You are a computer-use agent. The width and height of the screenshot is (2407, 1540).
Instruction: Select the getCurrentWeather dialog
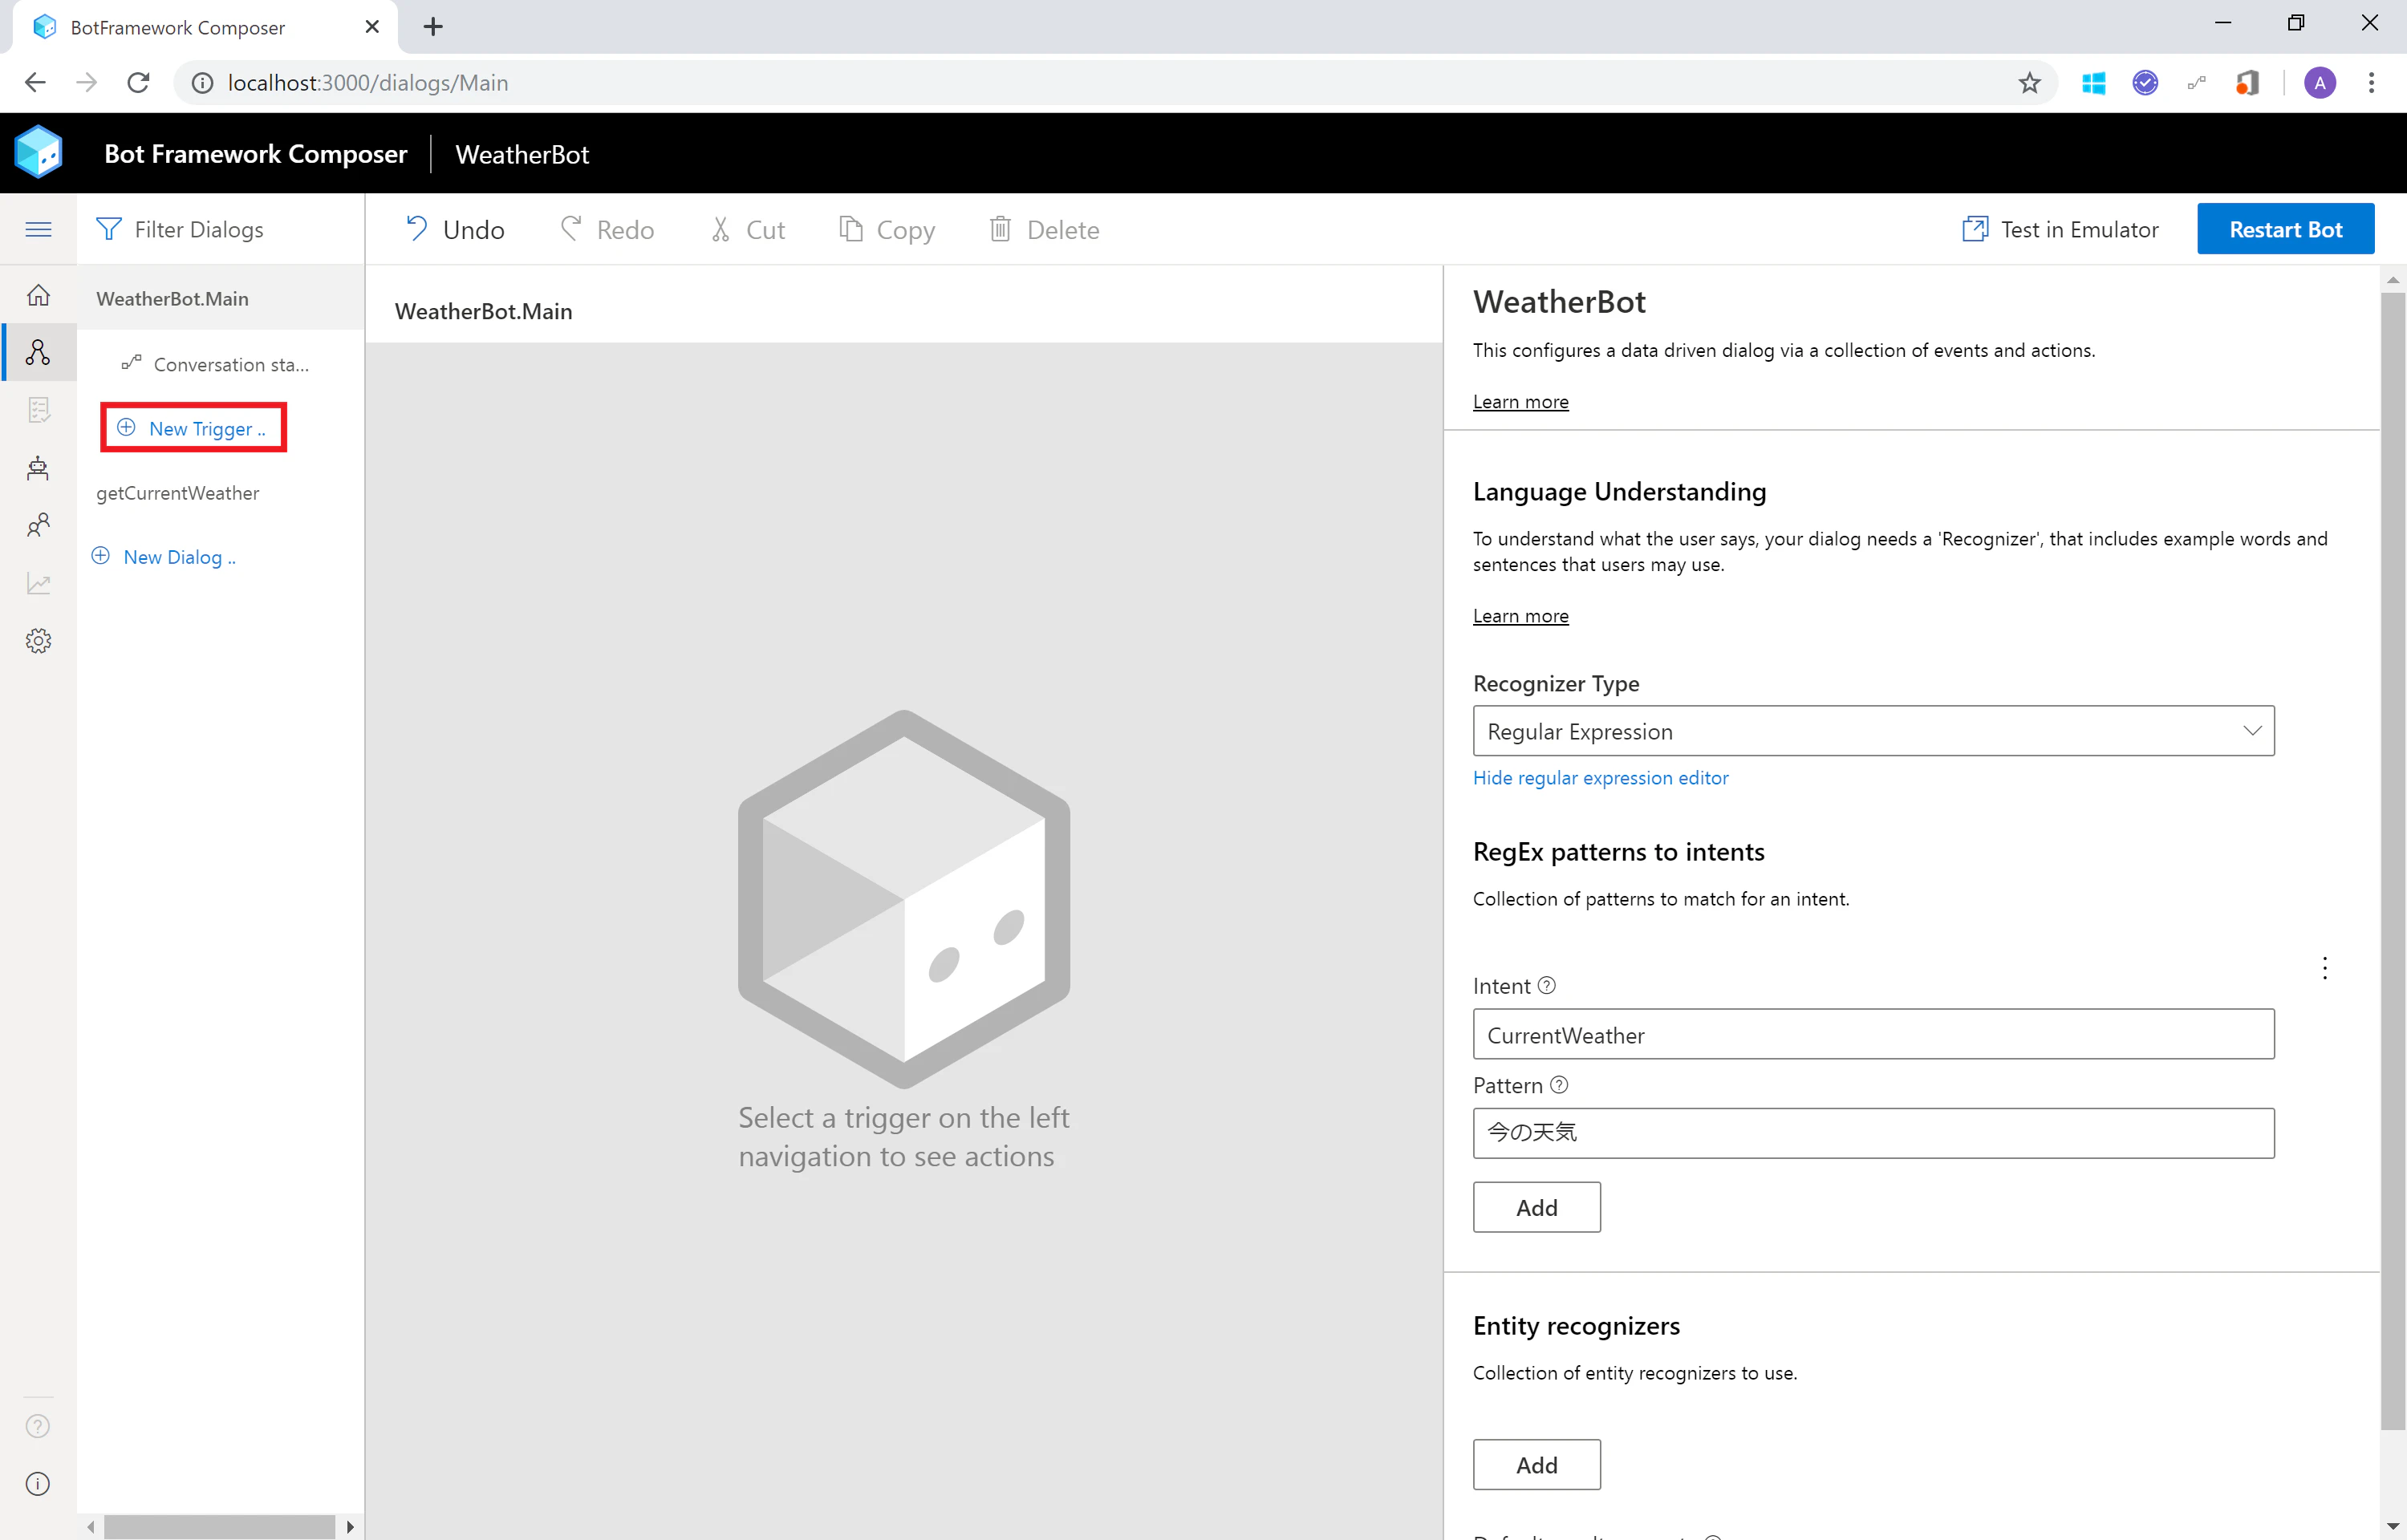[220, 493]
